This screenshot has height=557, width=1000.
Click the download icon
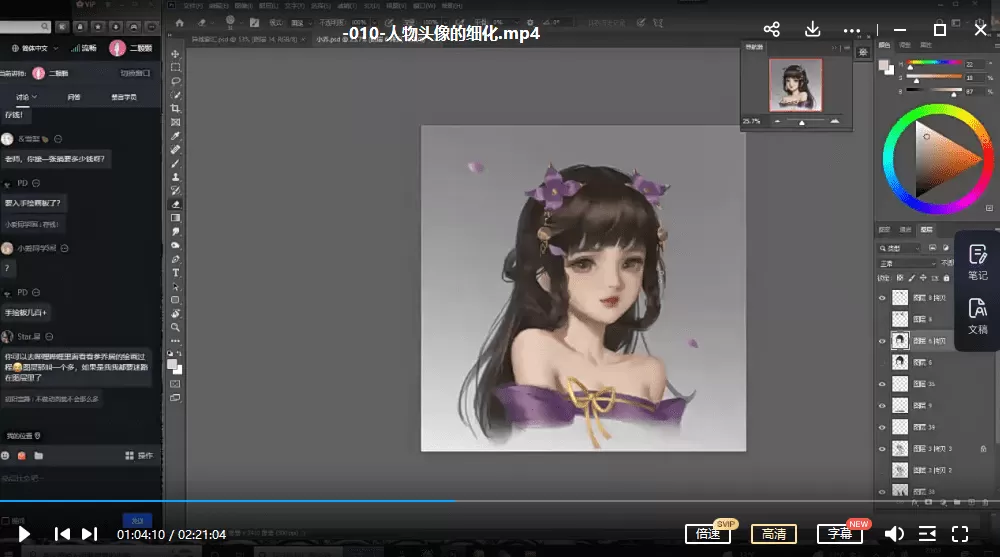point(813,30)
